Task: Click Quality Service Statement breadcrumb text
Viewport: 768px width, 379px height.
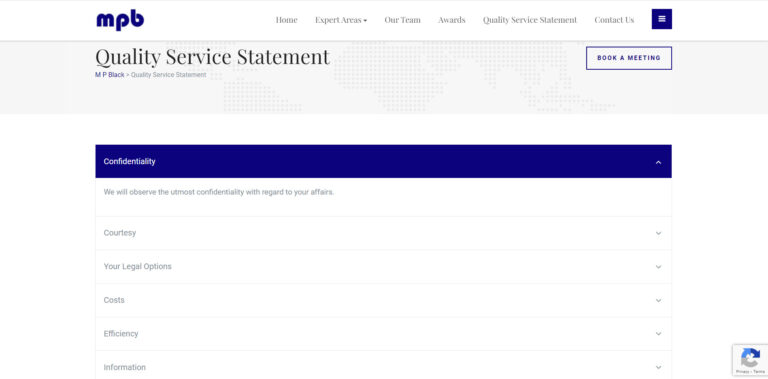Action: 168,75
